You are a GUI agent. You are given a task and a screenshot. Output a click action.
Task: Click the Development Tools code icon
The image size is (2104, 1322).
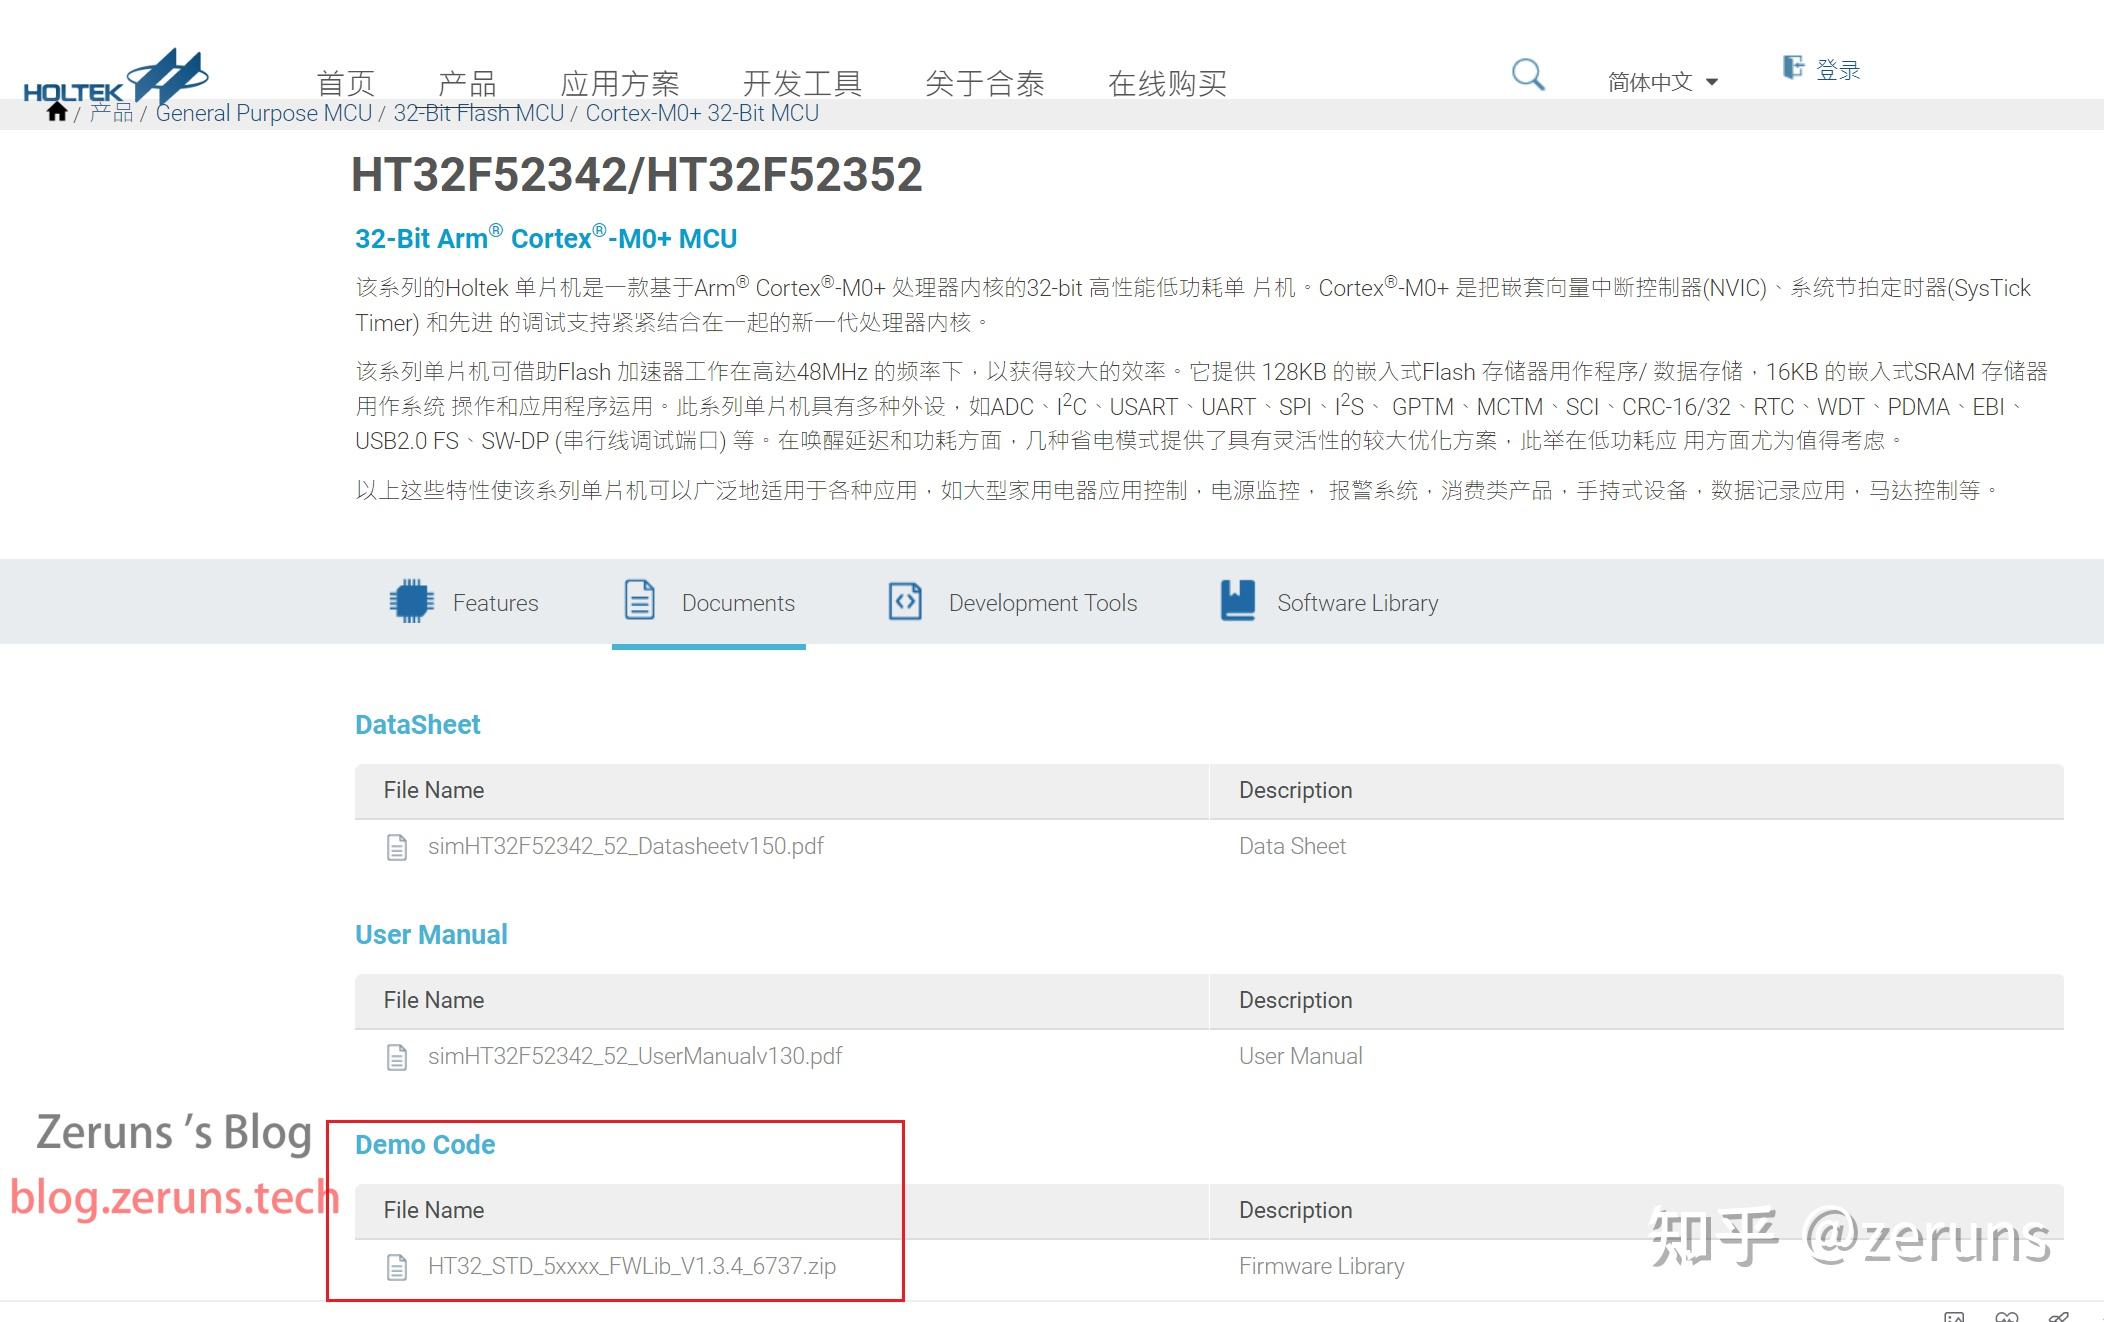(905, 600)
